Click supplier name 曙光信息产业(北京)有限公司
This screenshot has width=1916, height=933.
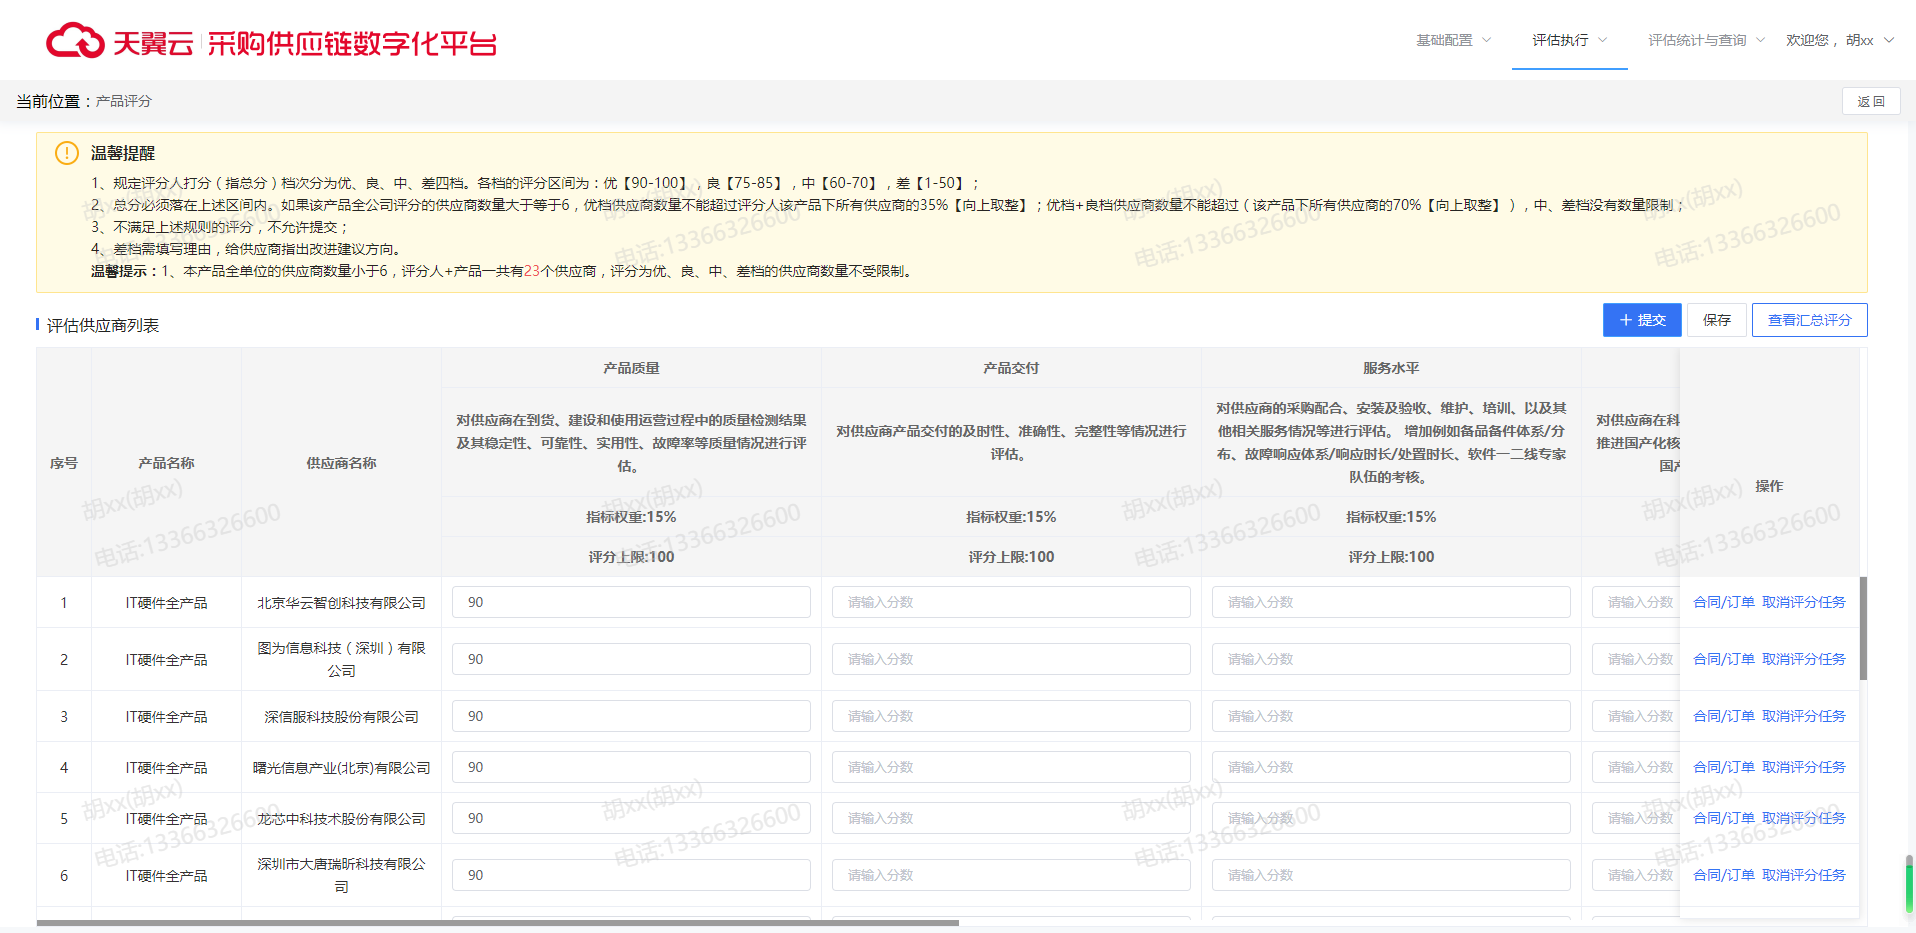tap(341, 768)
